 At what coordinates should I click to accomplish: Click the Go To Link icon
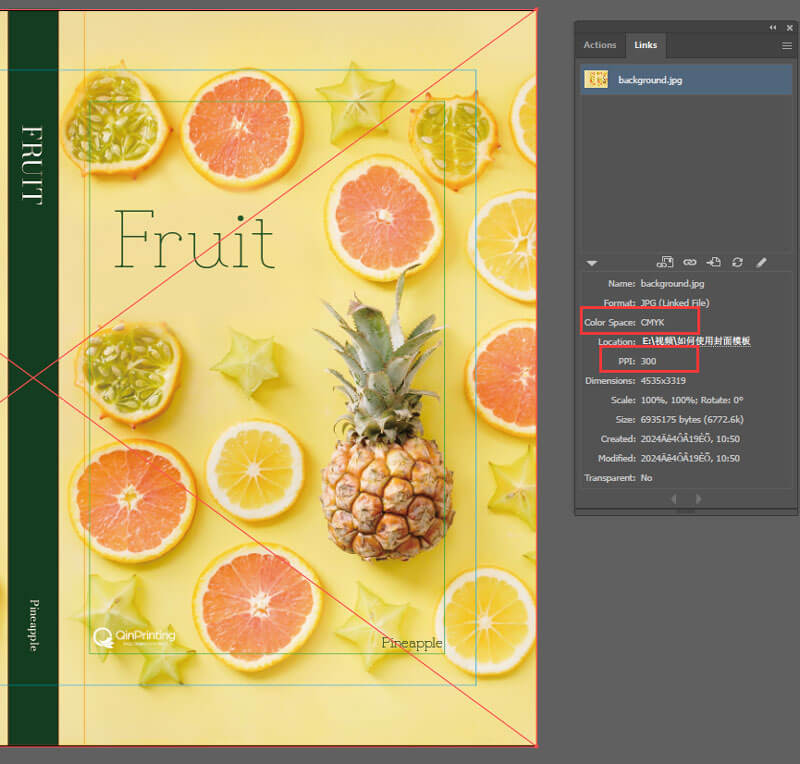click(x=713, y=262)
